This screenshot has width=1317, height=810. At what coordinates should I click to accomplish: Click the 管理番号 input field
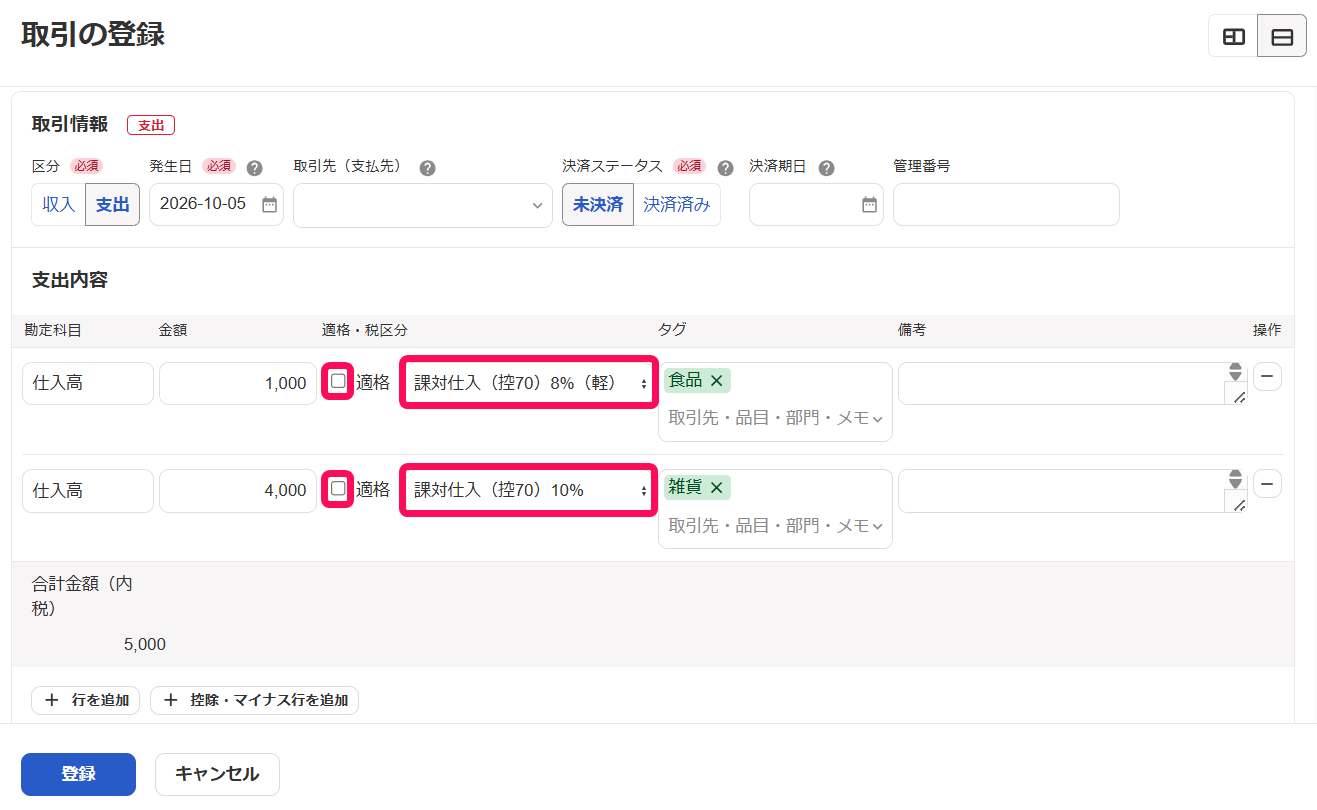1006,204
